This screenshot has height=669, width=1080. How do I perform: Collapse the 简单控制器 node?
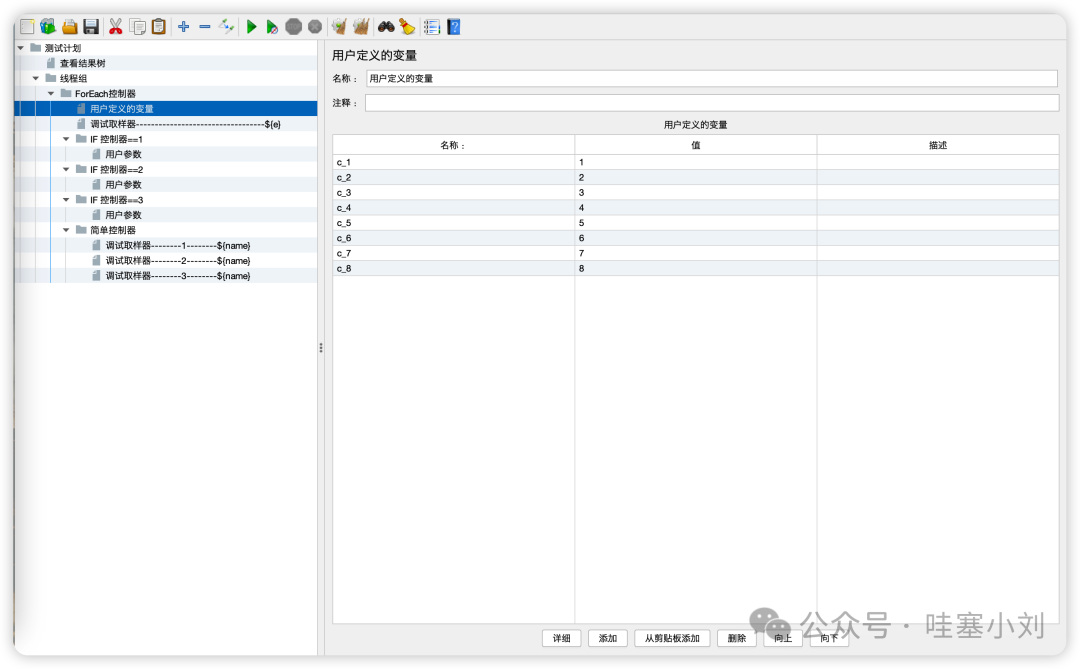click(x=66, y=229)
